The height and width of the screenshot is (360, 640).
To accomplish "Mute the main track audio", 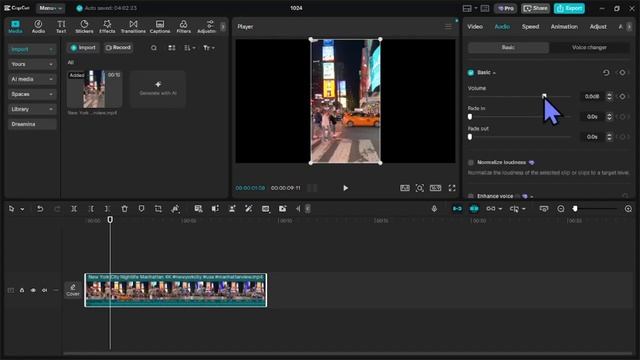I will (x=44, y=290).
